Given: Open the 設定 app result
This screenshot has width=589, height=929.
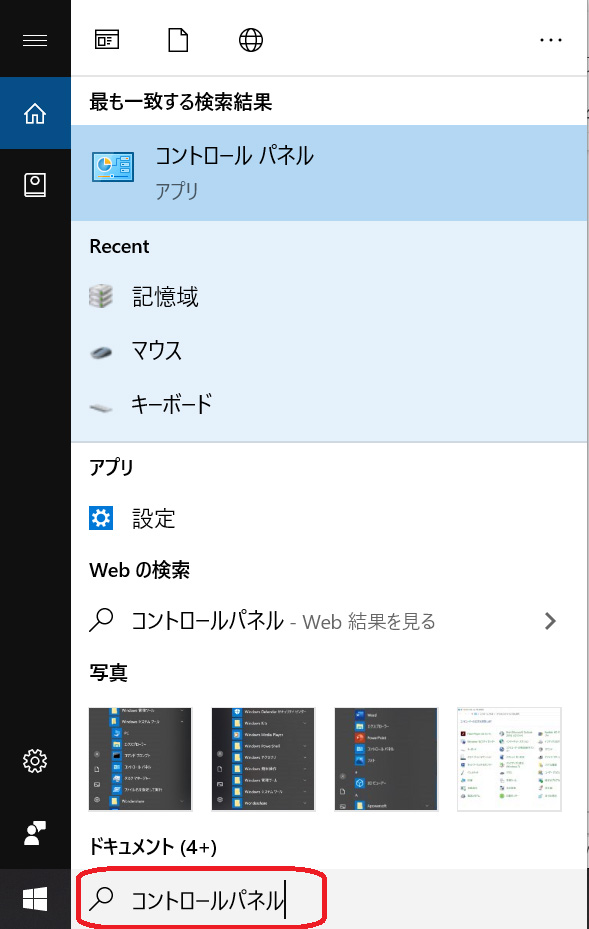Looking at the screenshot, I should pyautogui.click(x=329, y=518).
